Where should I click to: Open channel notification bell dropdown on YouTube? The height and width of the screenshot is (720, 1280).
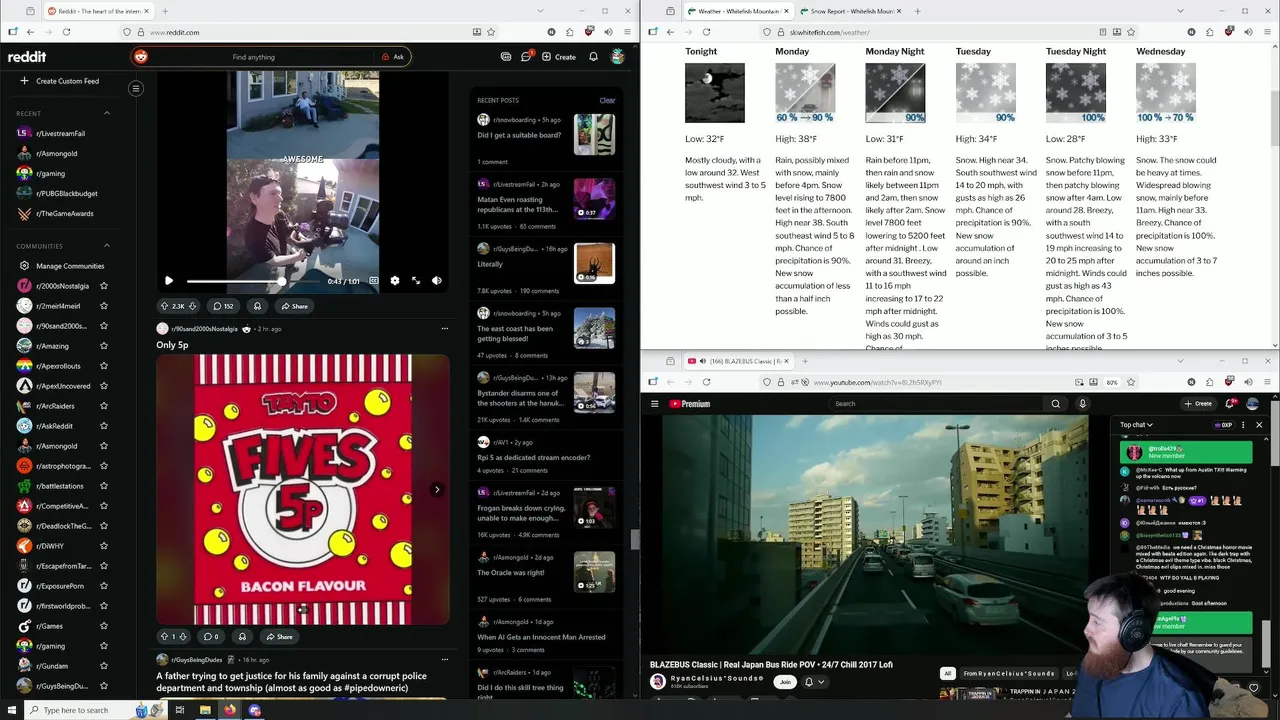[814, 682]
